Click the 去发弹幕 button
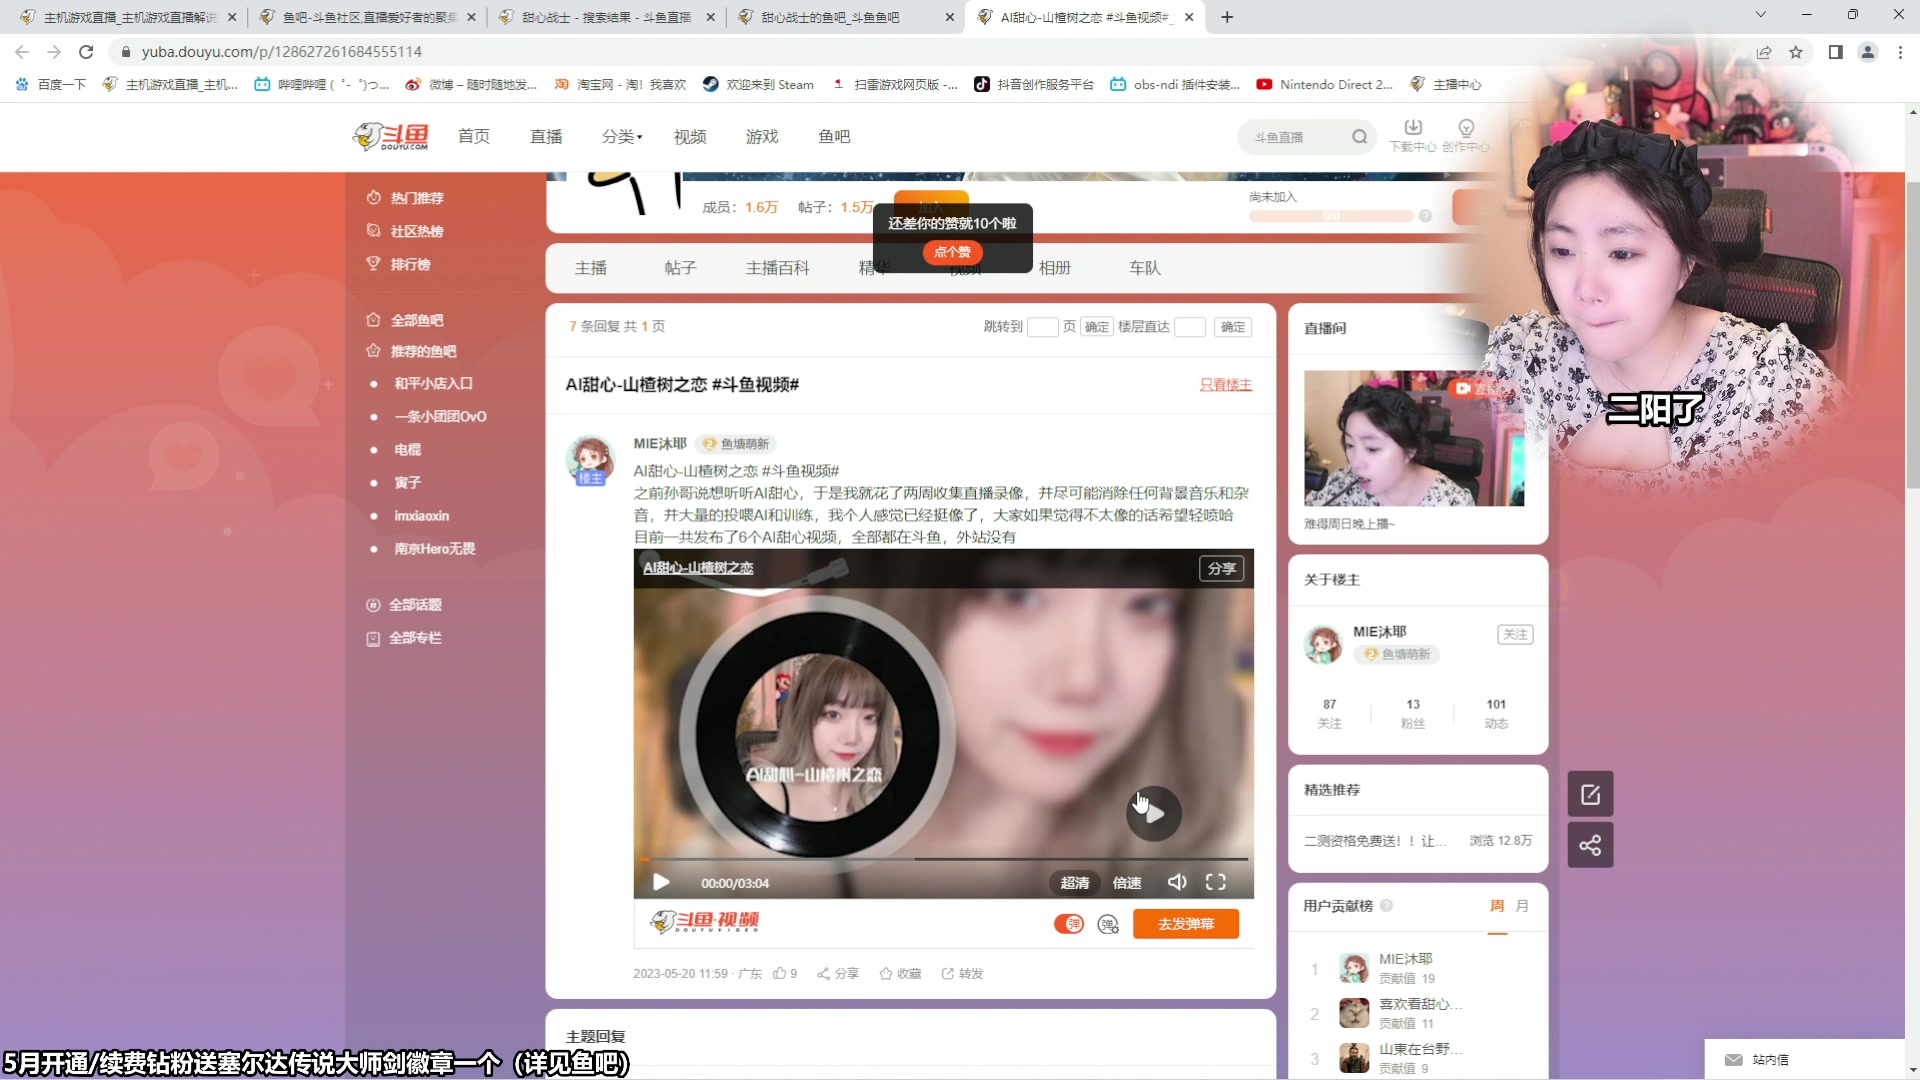 coord(1185,924)
